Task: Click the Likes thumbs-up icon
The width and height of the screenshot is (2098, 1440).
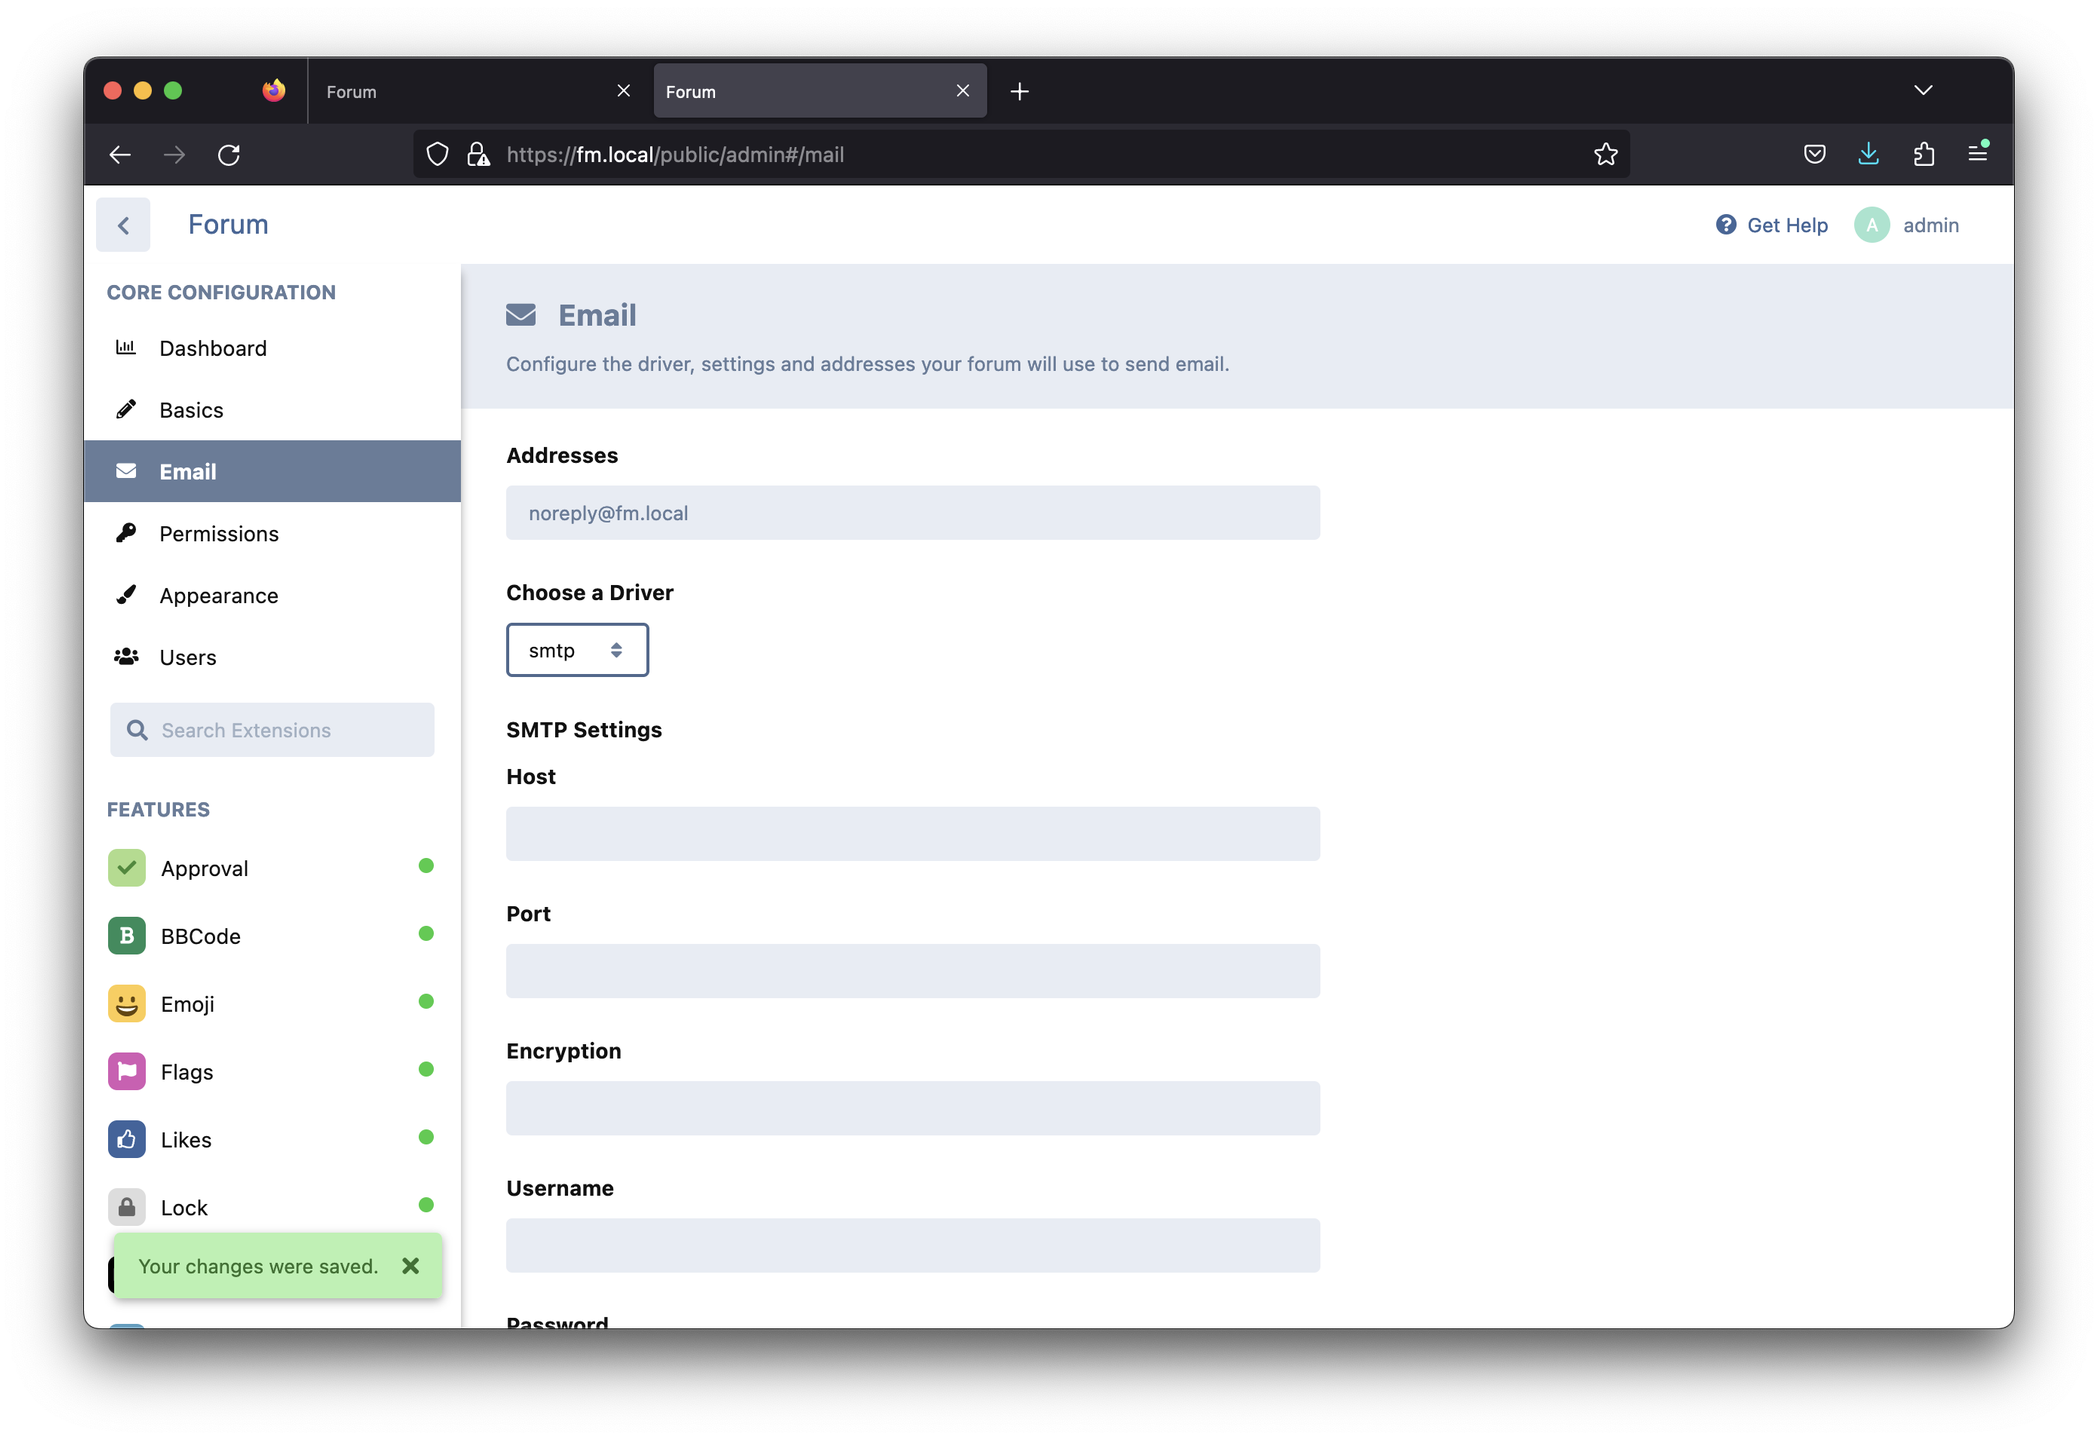Action: pos(127,1140)
